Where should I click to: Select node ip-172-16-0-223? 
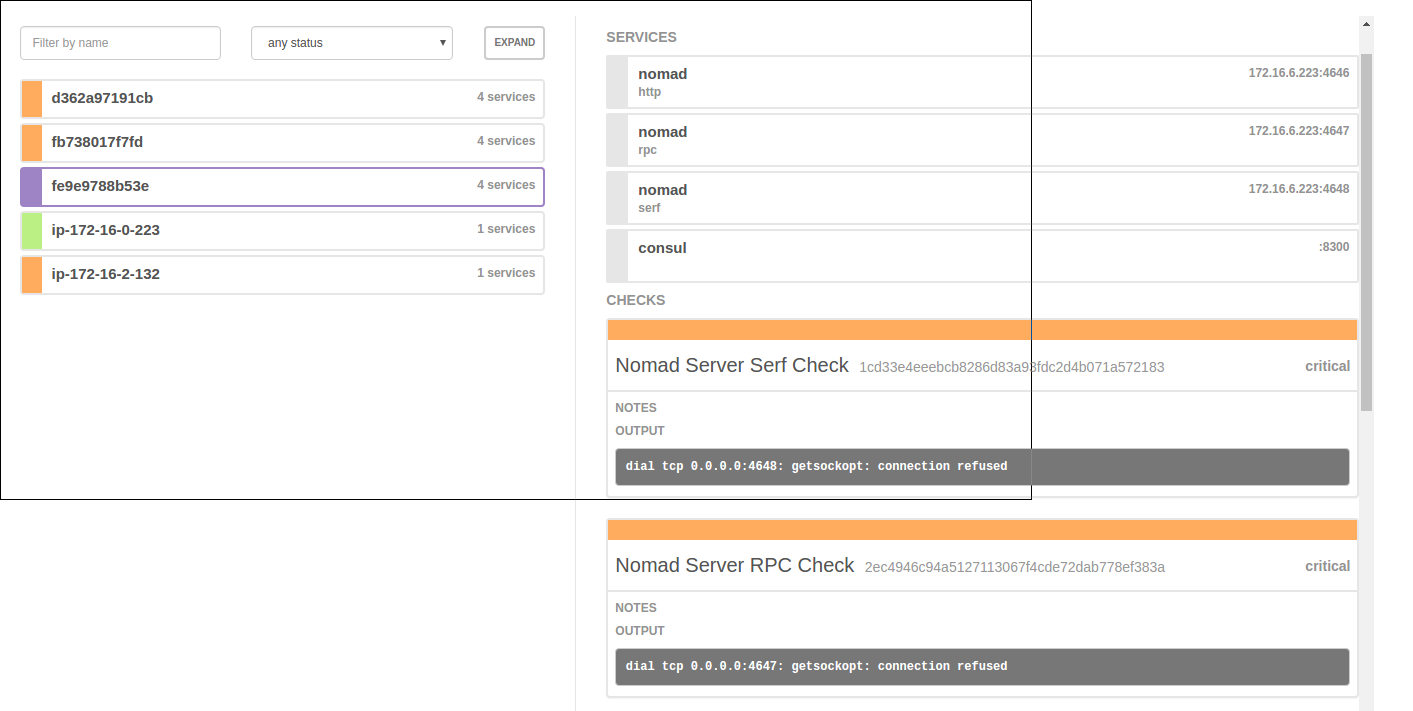(282, 230)
